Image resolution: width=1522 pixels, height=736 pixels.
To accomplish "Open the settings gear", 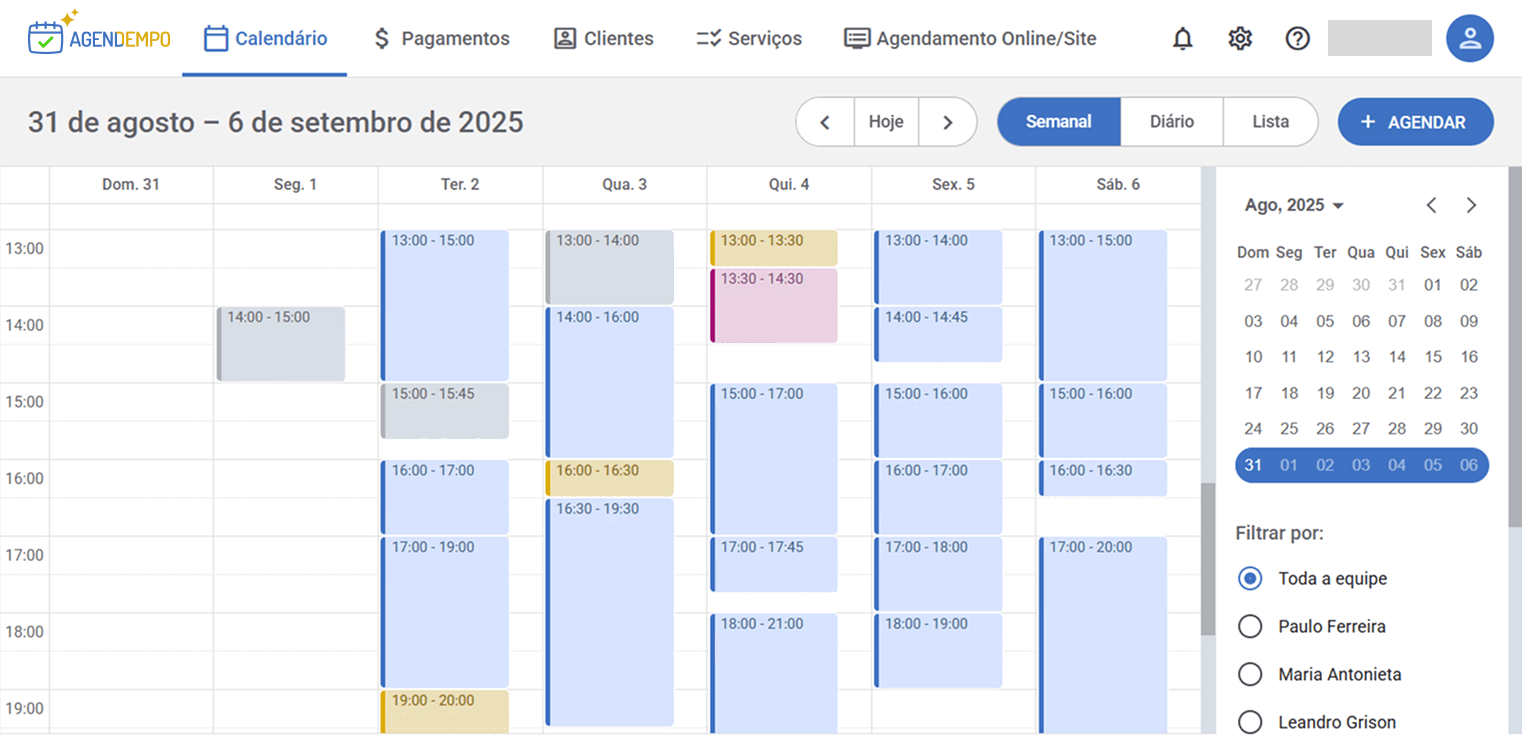I will tap(1240, 38).
